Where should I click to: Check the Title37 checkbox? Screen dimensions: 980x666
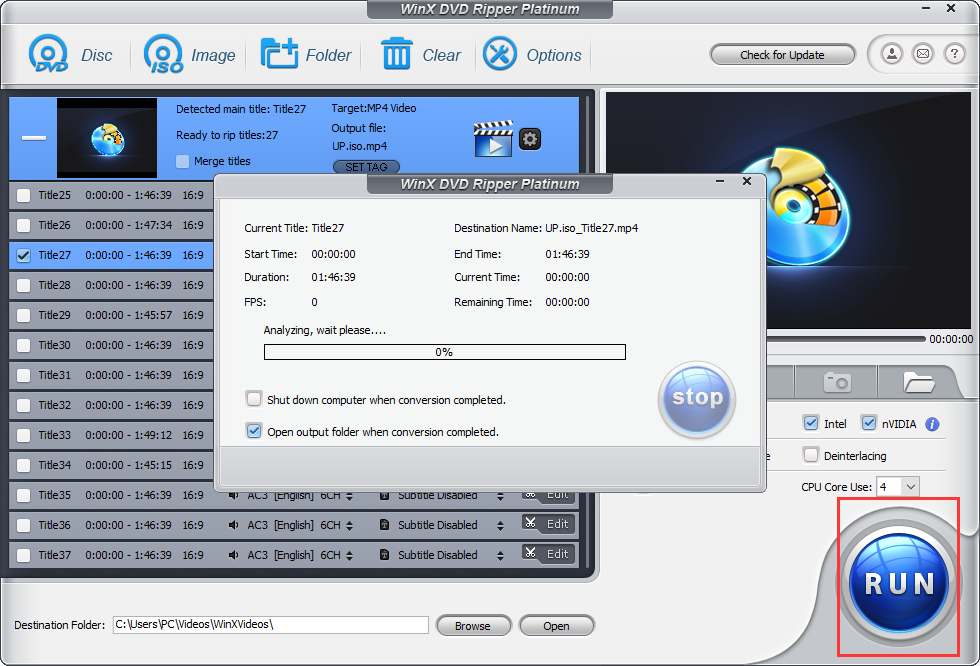pos(24,555)
